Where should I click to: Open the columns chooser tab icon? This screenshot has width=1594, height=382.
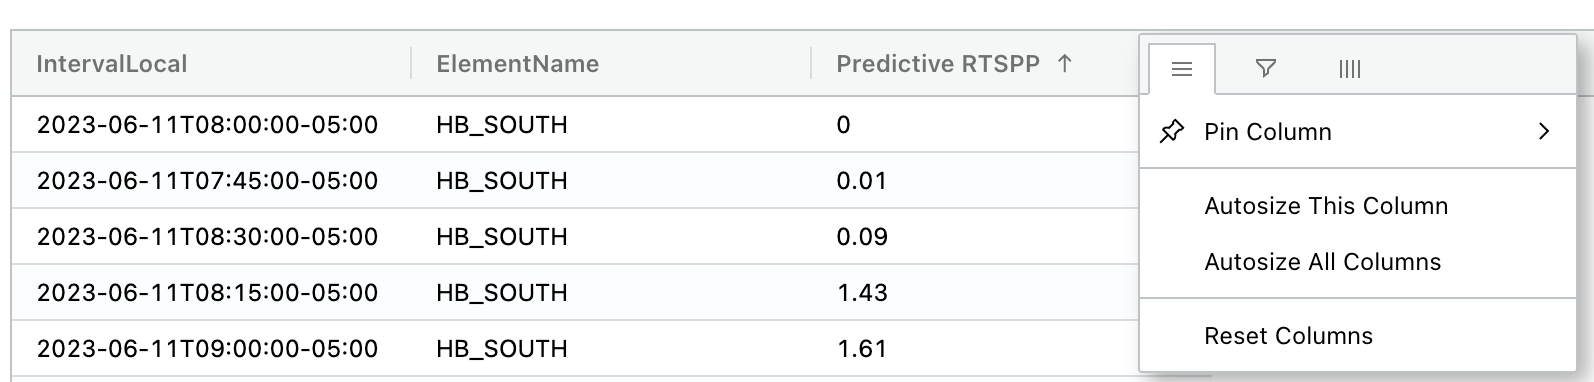point(1349,69)
